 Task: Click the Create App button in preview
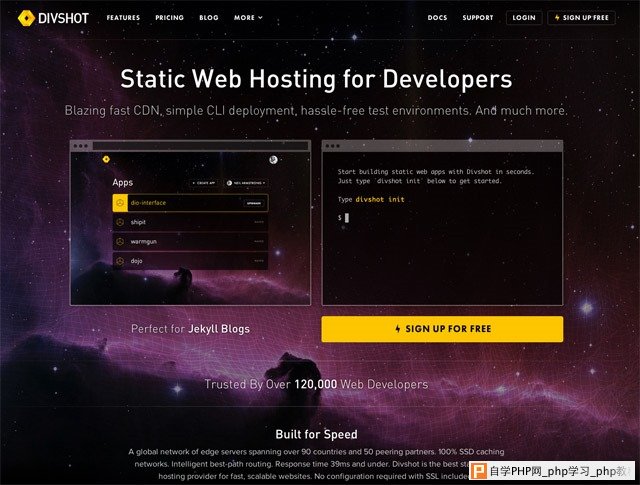[x=204, y=183]
